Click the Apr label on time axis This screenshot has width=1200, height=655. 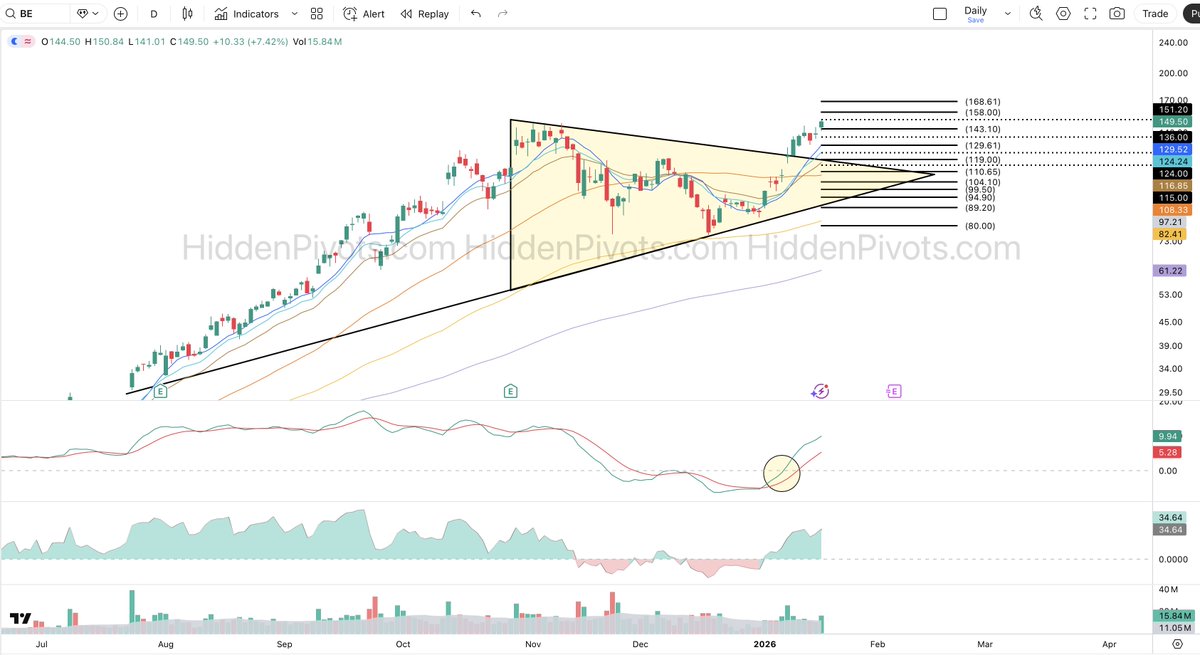(x=1109, y=646)
